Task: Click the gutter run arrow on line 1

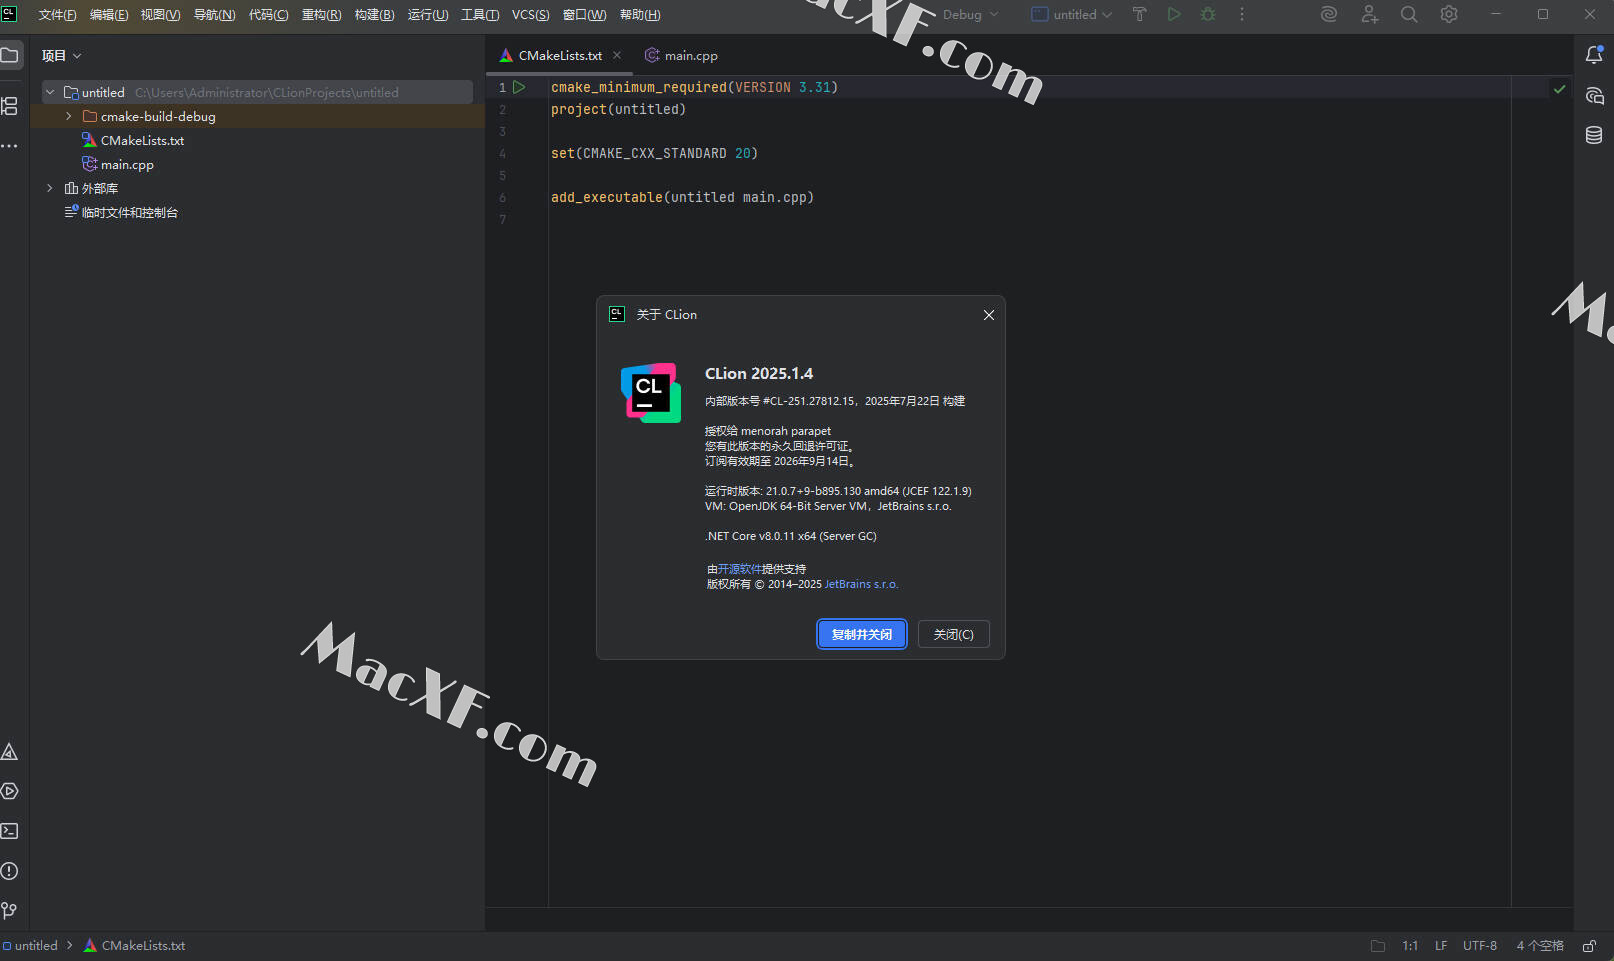Action: pos(519,87)
